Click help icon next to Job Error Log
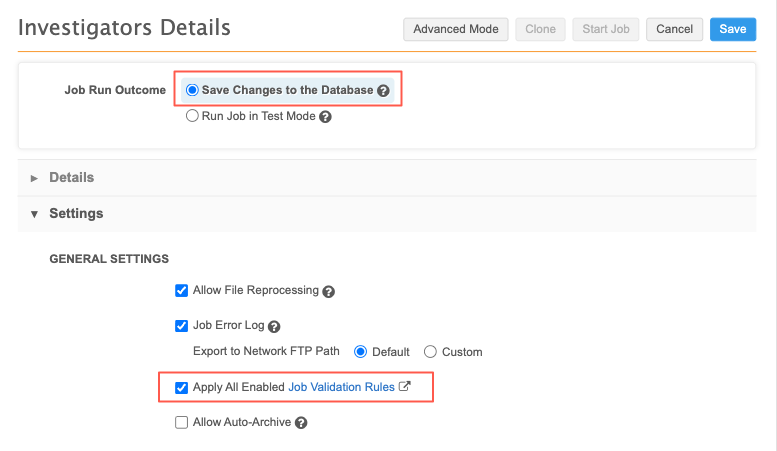This screenshot has height=451, width=777. pos(274,326)
